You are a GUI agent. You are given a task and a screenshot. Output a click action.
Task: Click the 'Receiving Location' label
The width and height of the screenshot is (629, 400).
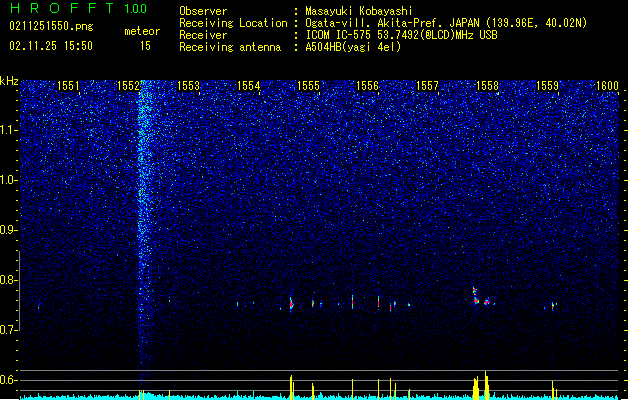pos(233,23)
